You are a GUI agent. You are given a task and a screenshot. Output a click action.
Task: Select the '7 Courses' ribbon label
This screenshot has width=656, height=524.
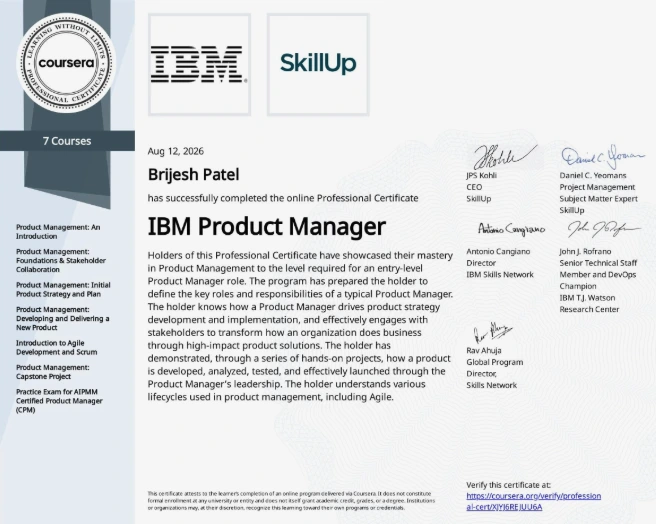(x=67, y=141)
